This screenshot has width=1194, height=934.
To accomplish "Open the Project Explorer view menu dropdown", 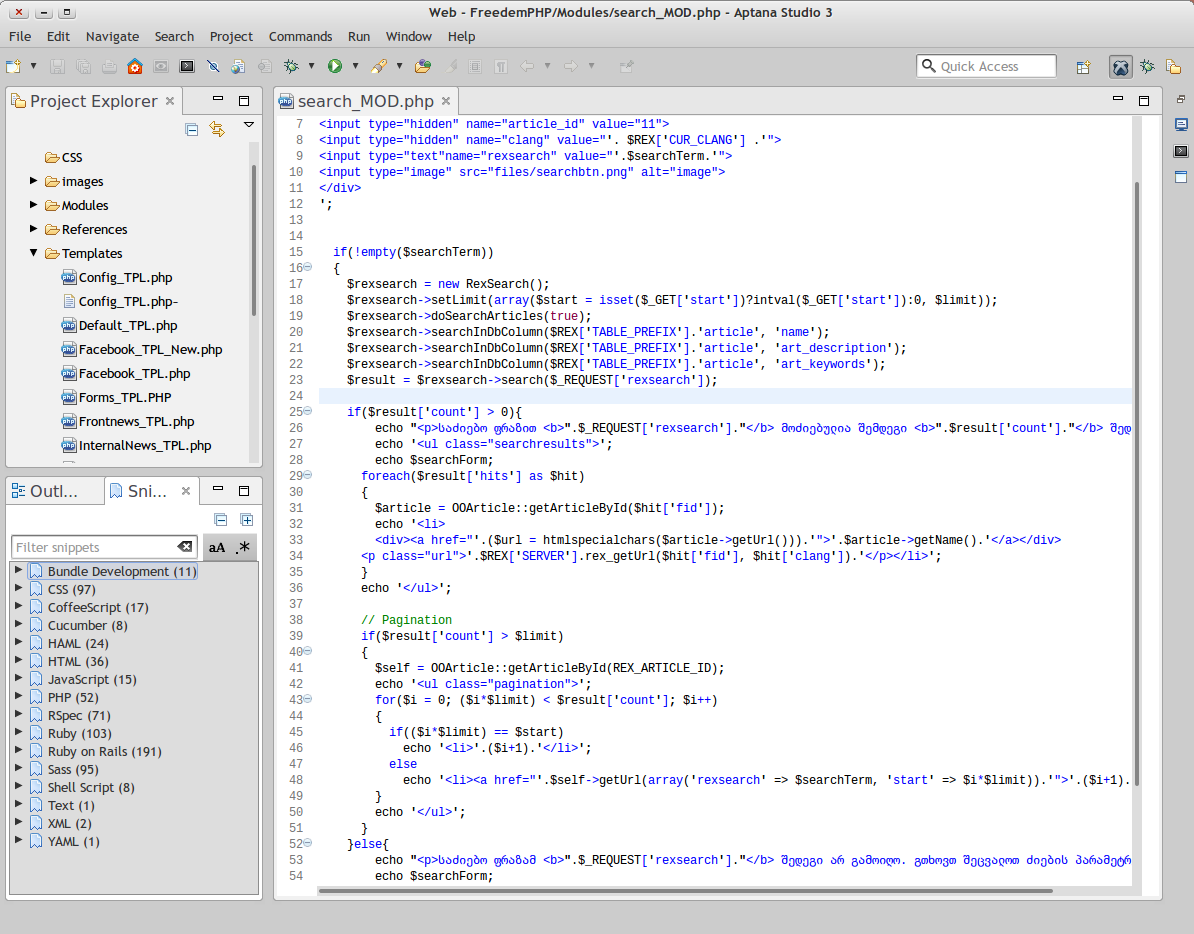I will [x=249, y=126].
